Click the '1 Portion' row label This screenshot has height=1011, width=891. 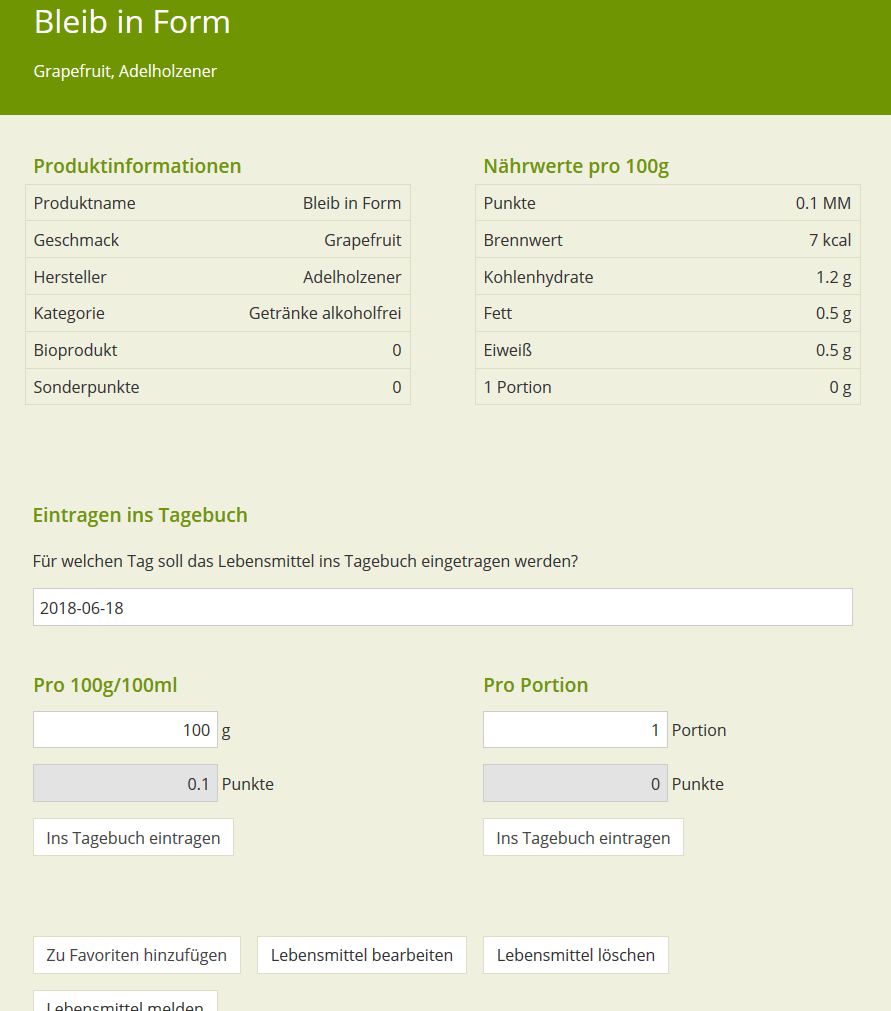[518, 387]
